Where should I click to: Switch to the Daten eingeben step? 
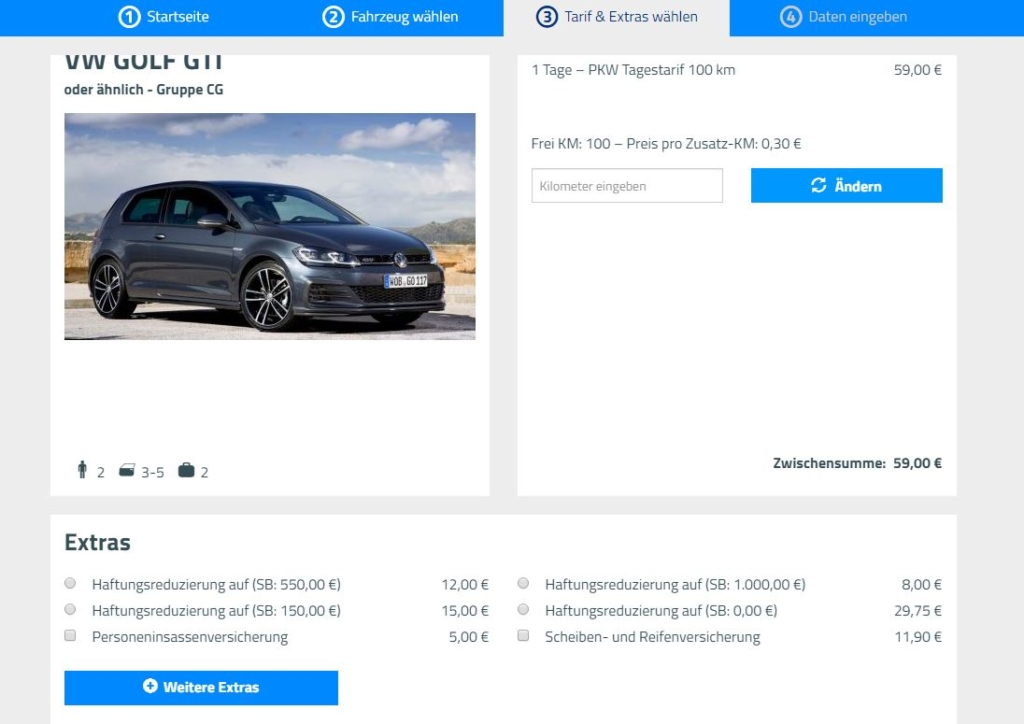(843, 17)
